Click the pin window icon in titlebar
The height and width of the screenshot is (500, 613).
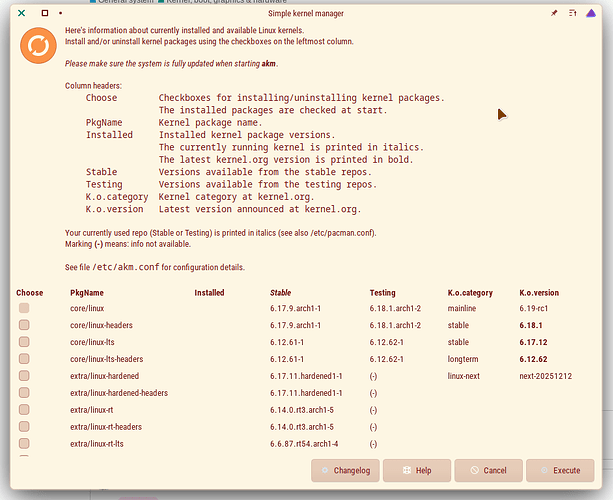[x=554, y=13]
